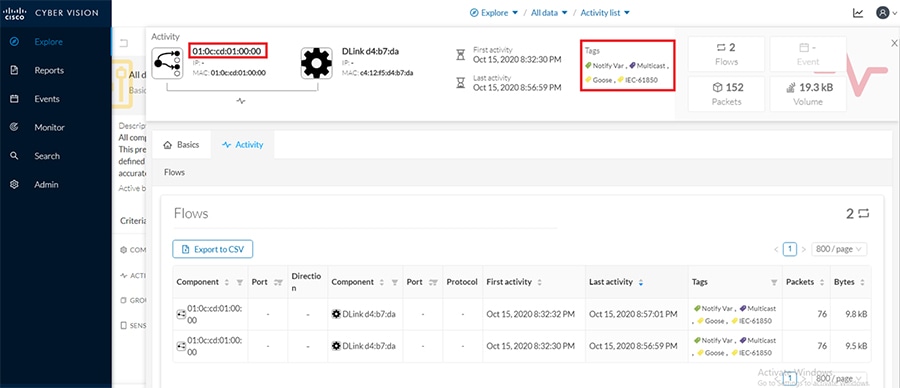Click the Goose tag in Tags panel
900x388 pixels.
pos(598,80)
